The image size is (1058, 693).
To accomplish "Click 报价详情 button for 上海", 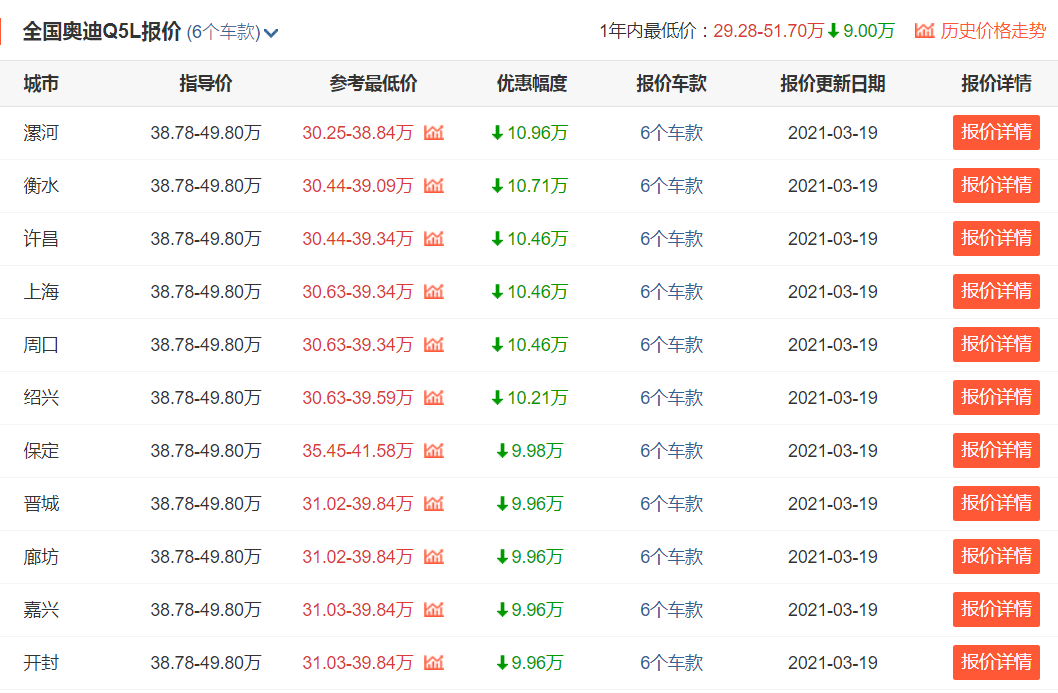I will coord(996,292).
